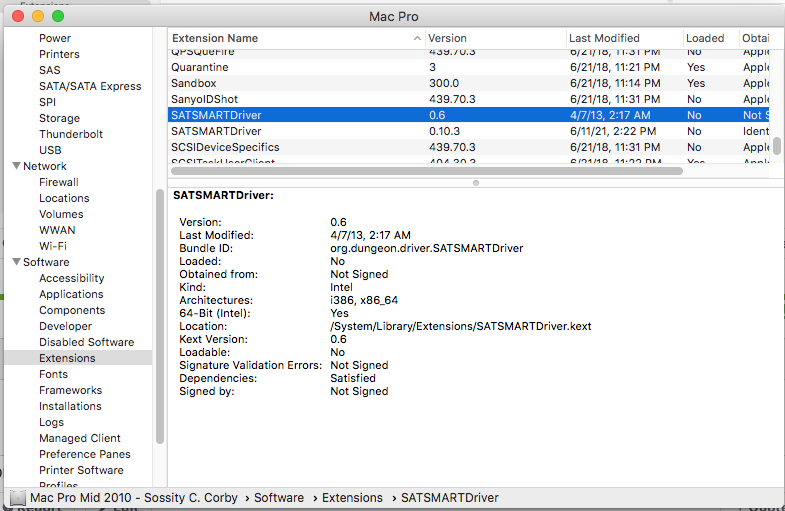785x511 pixels.
Task: Select Storage in the sidebar
Action: [60, 118]
